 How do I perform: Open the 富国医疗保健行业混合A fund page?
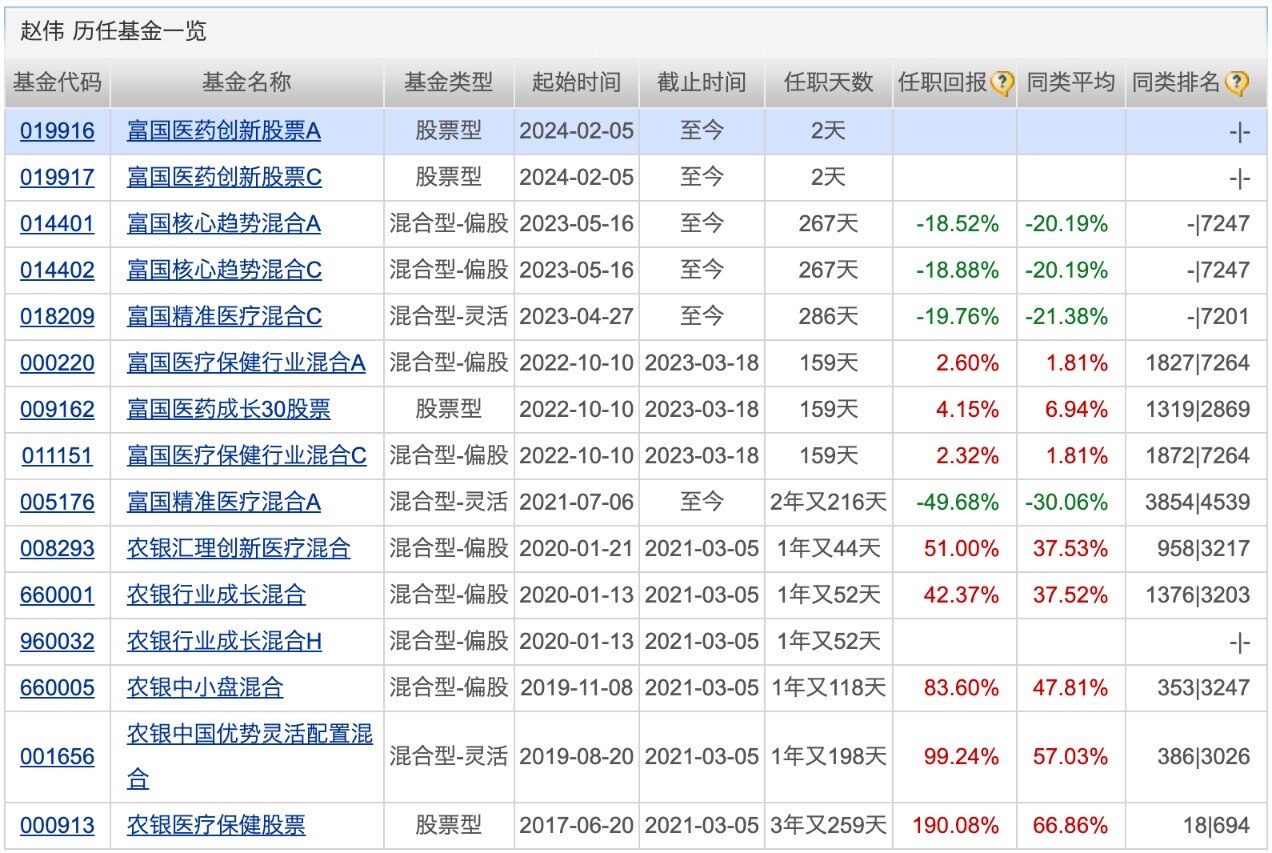246,363
